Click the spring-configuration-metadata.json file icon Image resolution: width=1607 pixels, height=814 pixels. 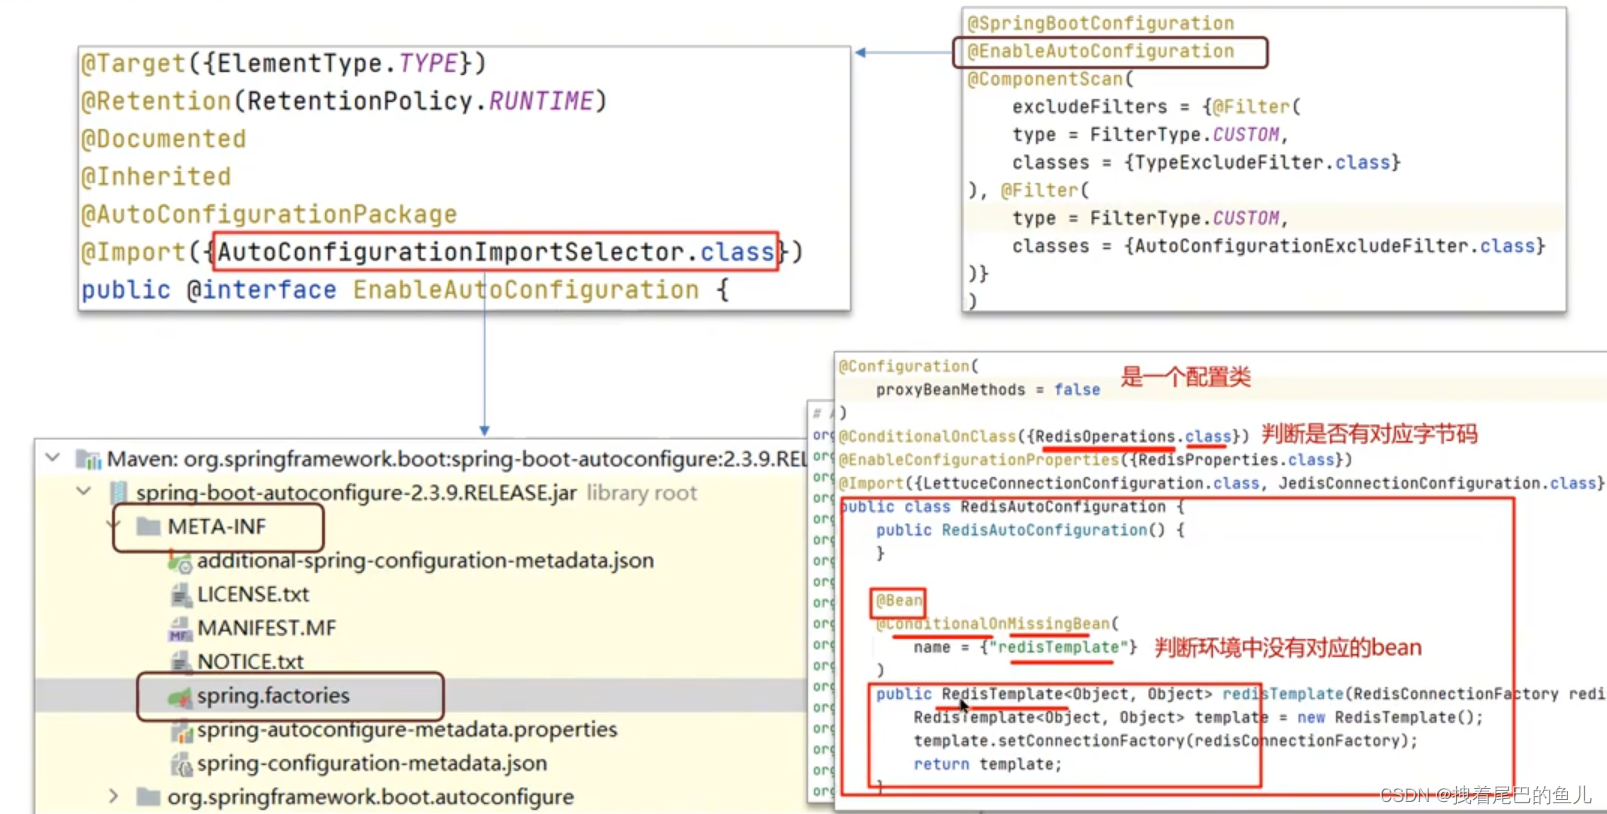point(181,765)
